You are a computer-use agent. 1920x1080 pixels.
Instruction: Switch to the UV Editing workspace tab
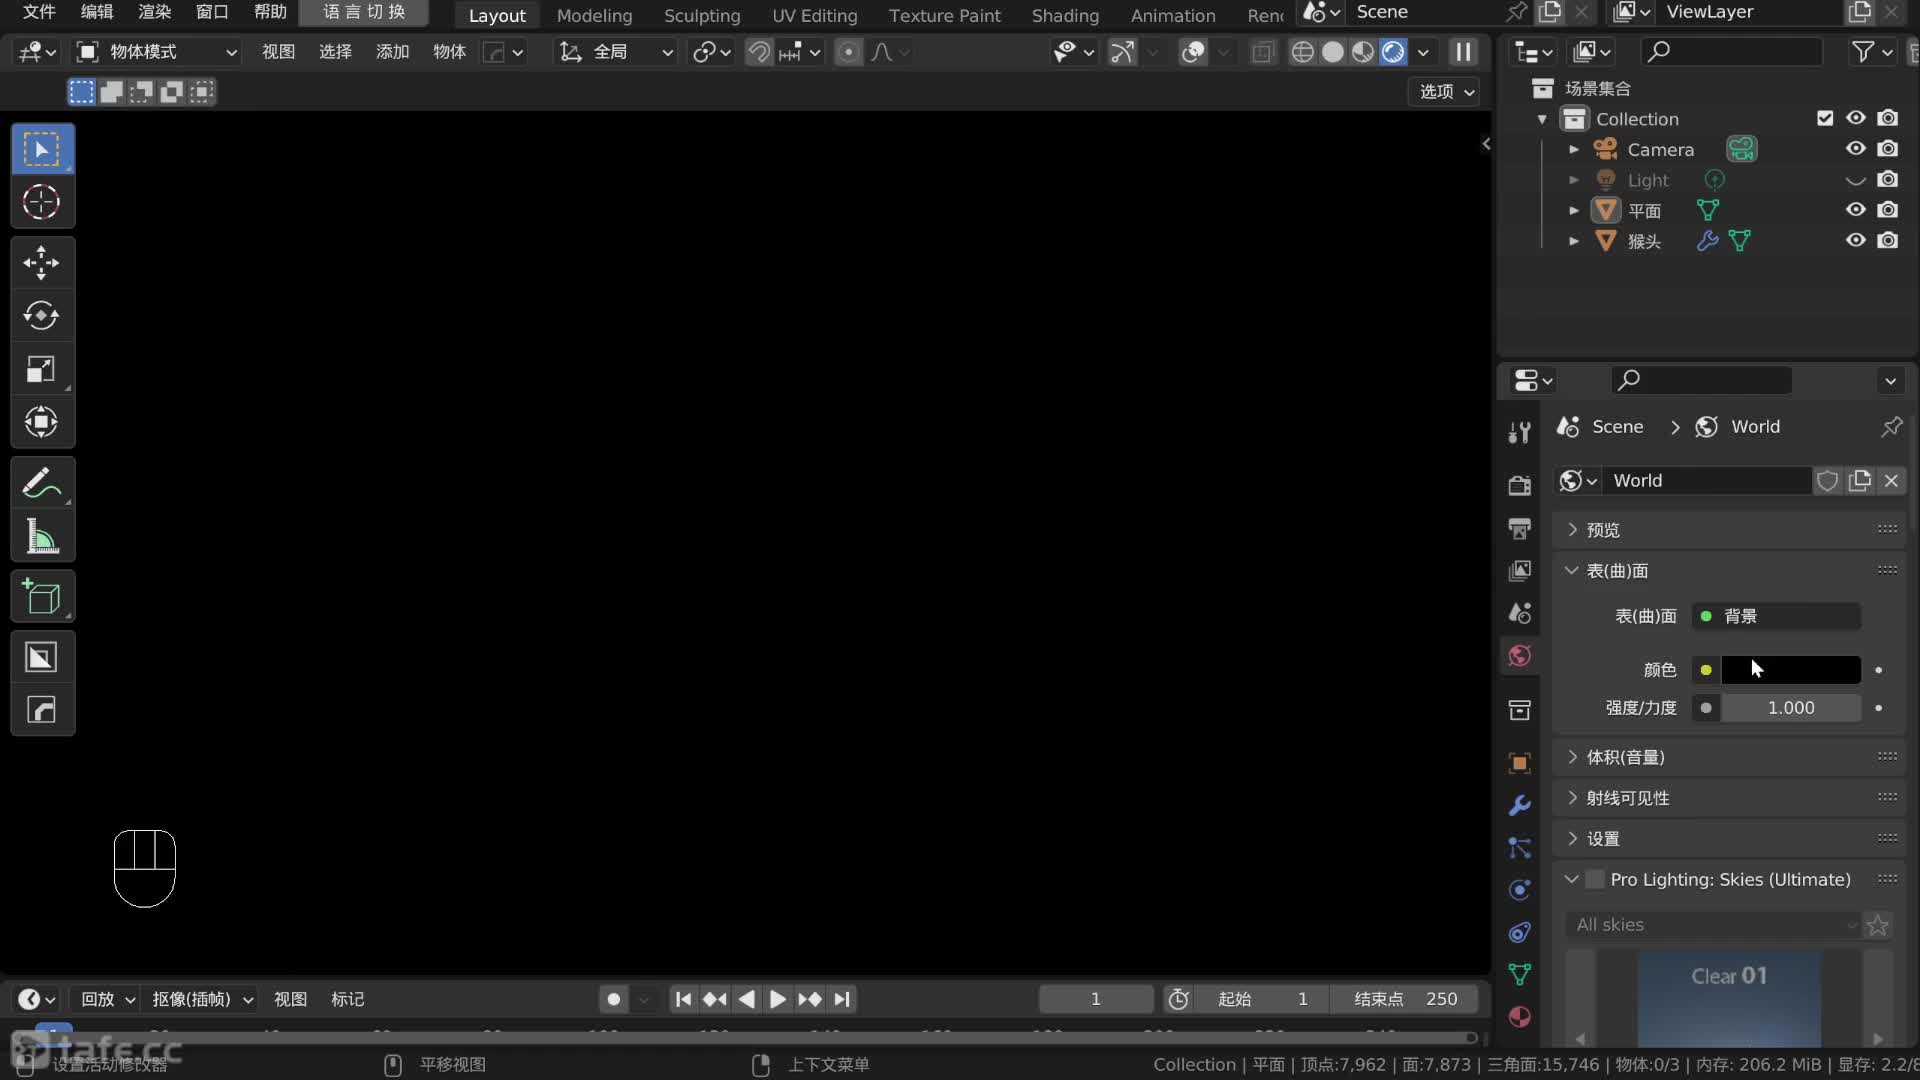point(814,15)
